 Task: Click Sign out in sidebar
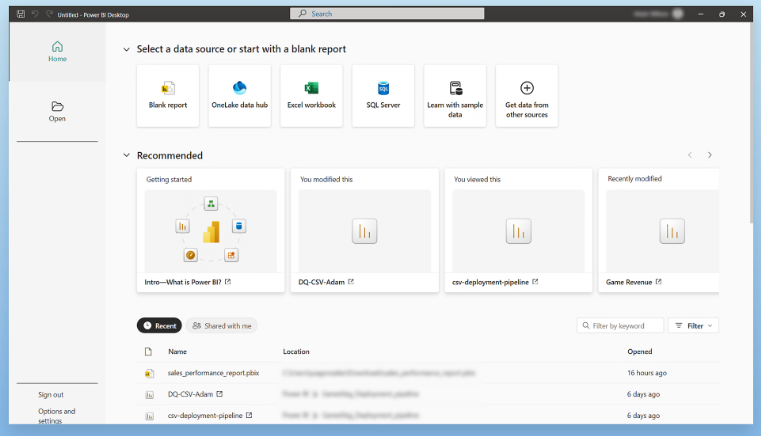[x=51, y=395]
